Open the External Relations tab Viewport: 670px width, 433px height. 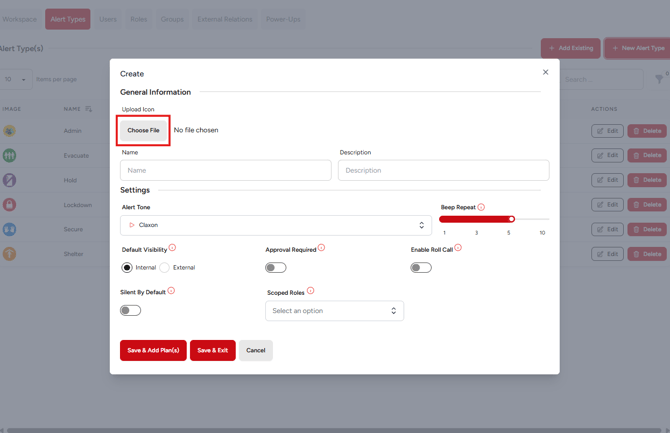pos(224,19)
